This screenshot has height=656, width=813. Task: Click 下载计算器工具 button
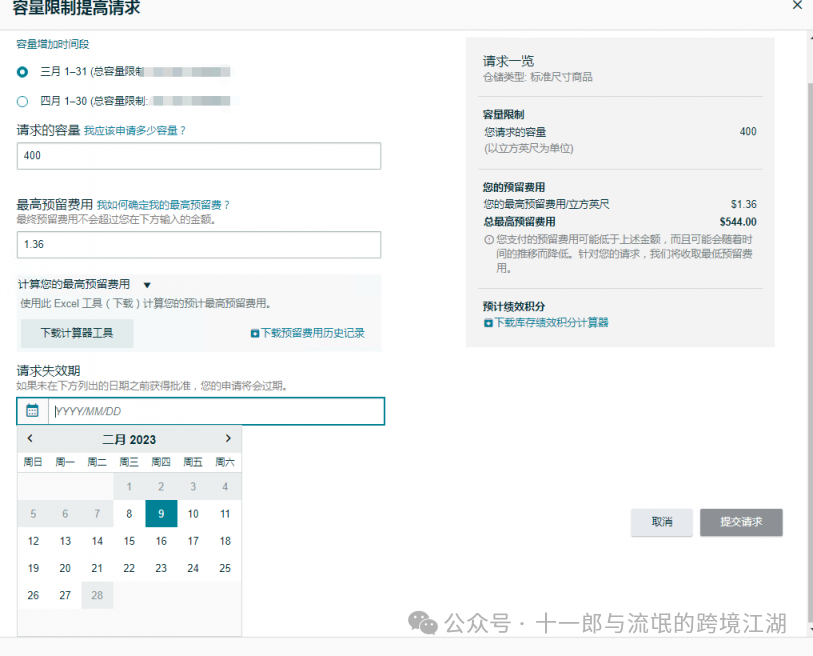77,333
